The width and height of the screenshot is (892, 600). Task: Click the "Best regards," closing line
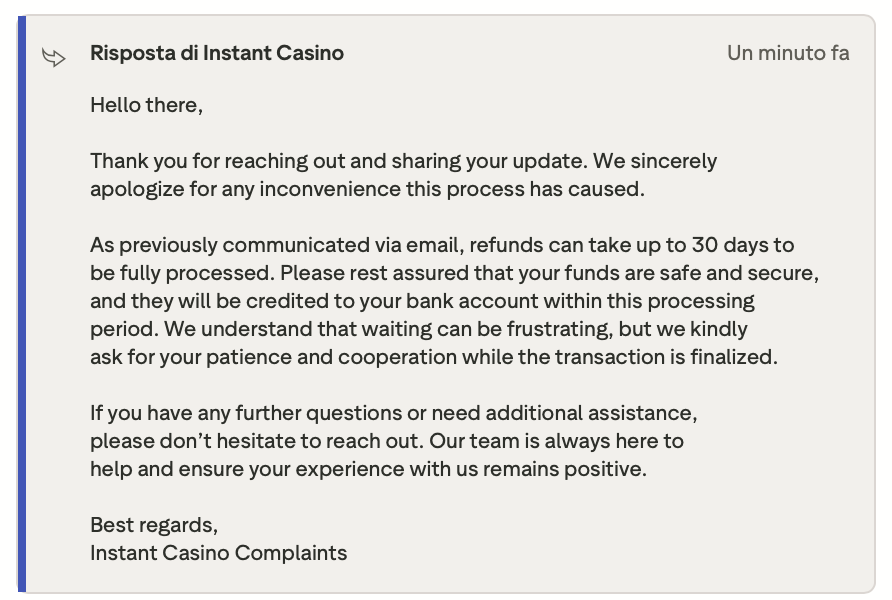(x=154, y=525)
